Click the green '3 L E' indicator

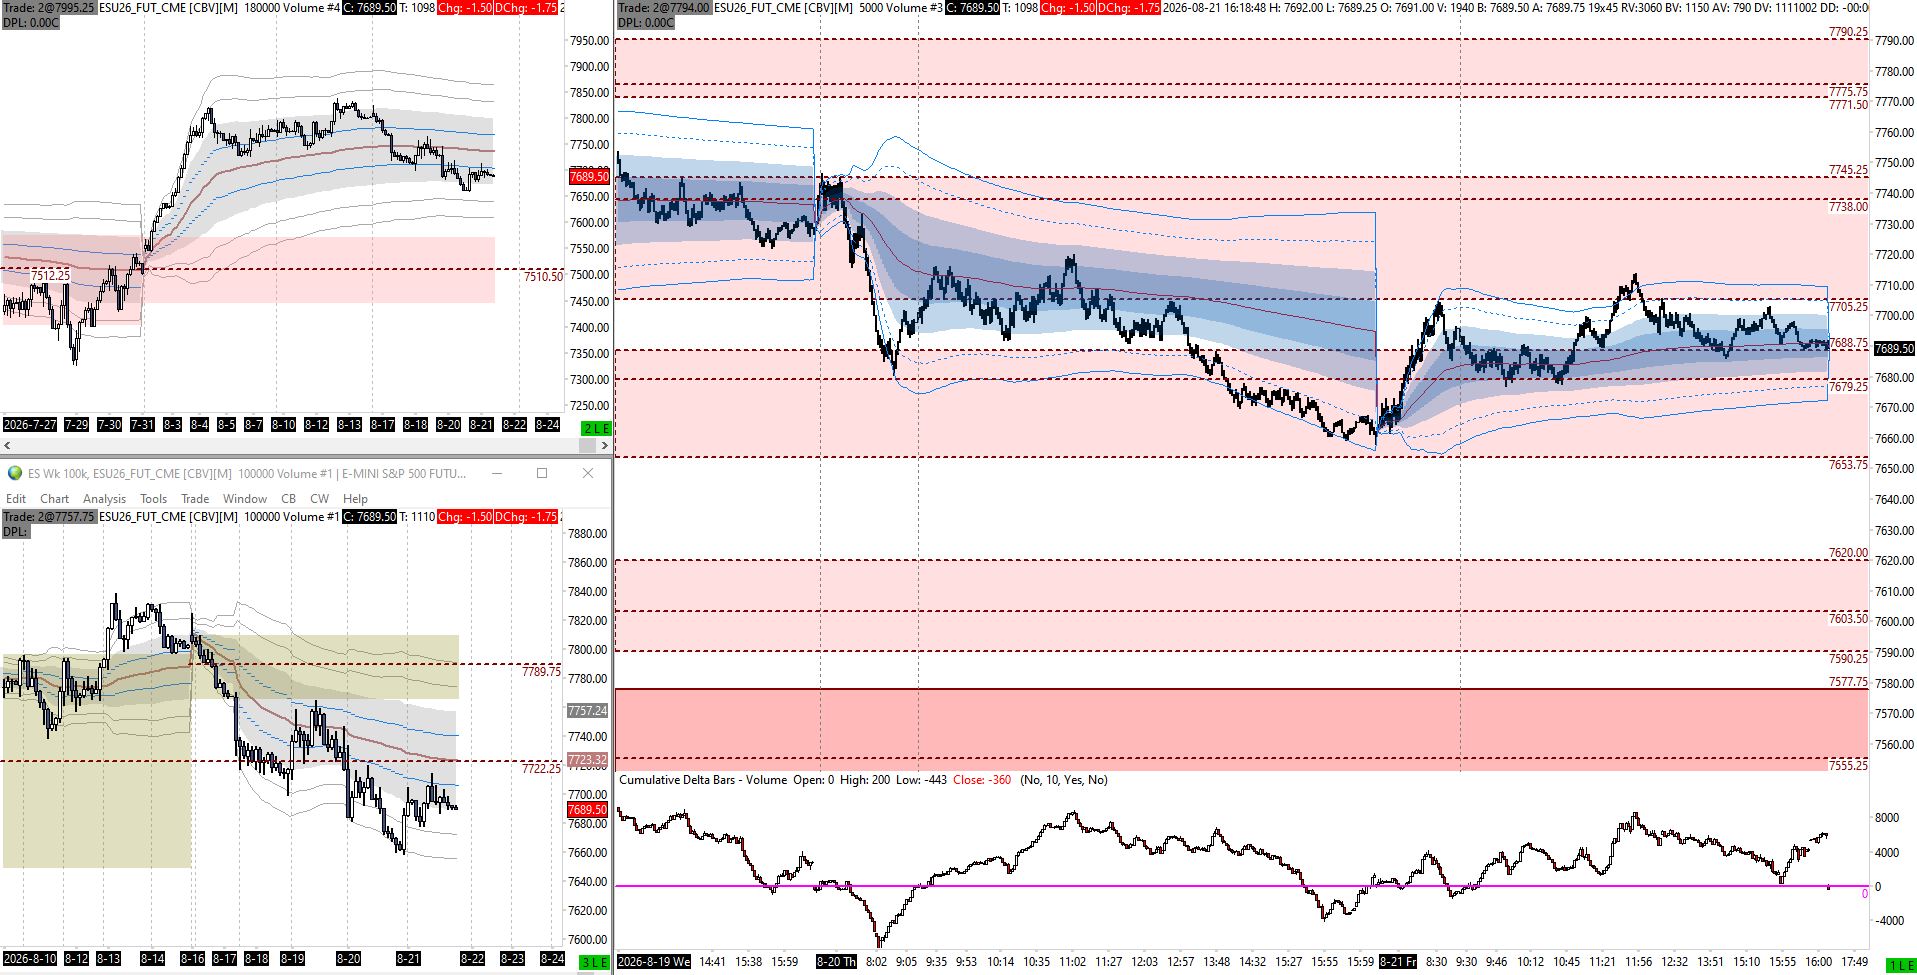coord(594,963)
